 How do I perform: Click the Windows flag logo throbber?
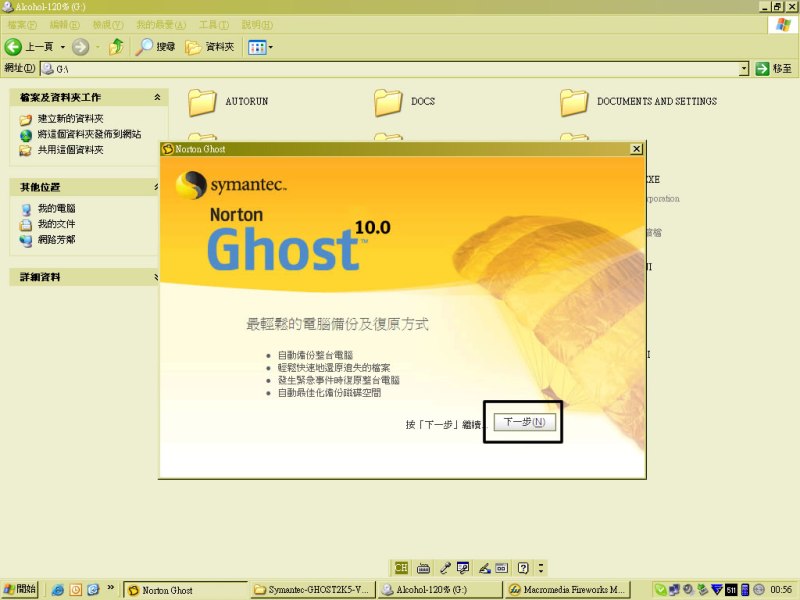(783, 24)
